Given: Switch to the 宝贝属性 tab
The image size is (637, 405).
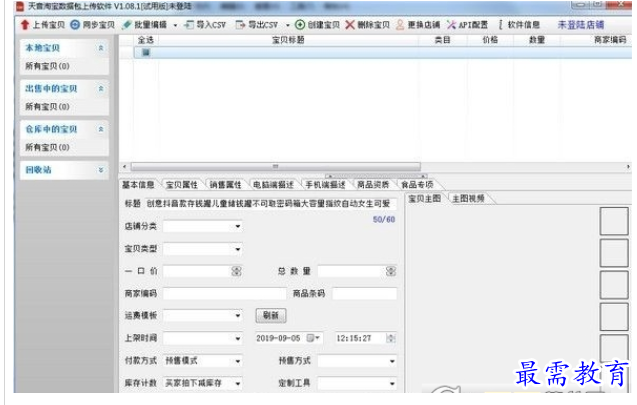Looking at the screenshot, I should click(182, 185).
